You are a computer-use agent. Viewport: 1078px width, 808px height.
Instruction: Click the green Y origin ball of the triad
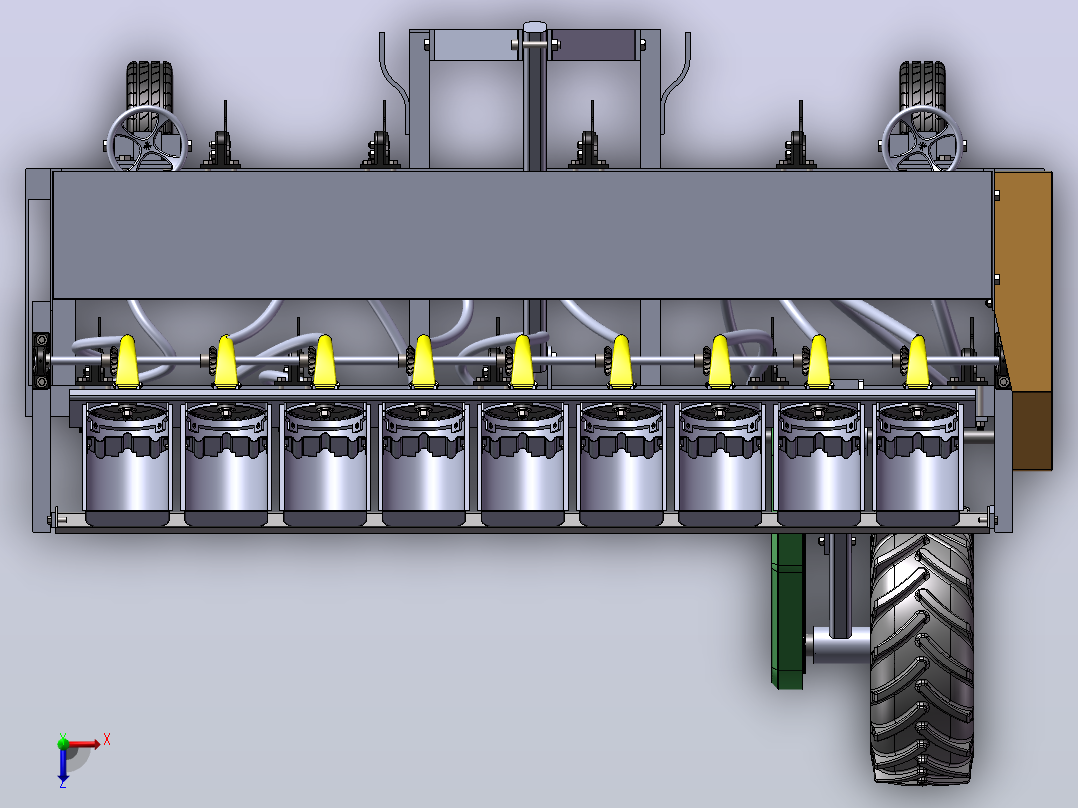pos(63,743)
